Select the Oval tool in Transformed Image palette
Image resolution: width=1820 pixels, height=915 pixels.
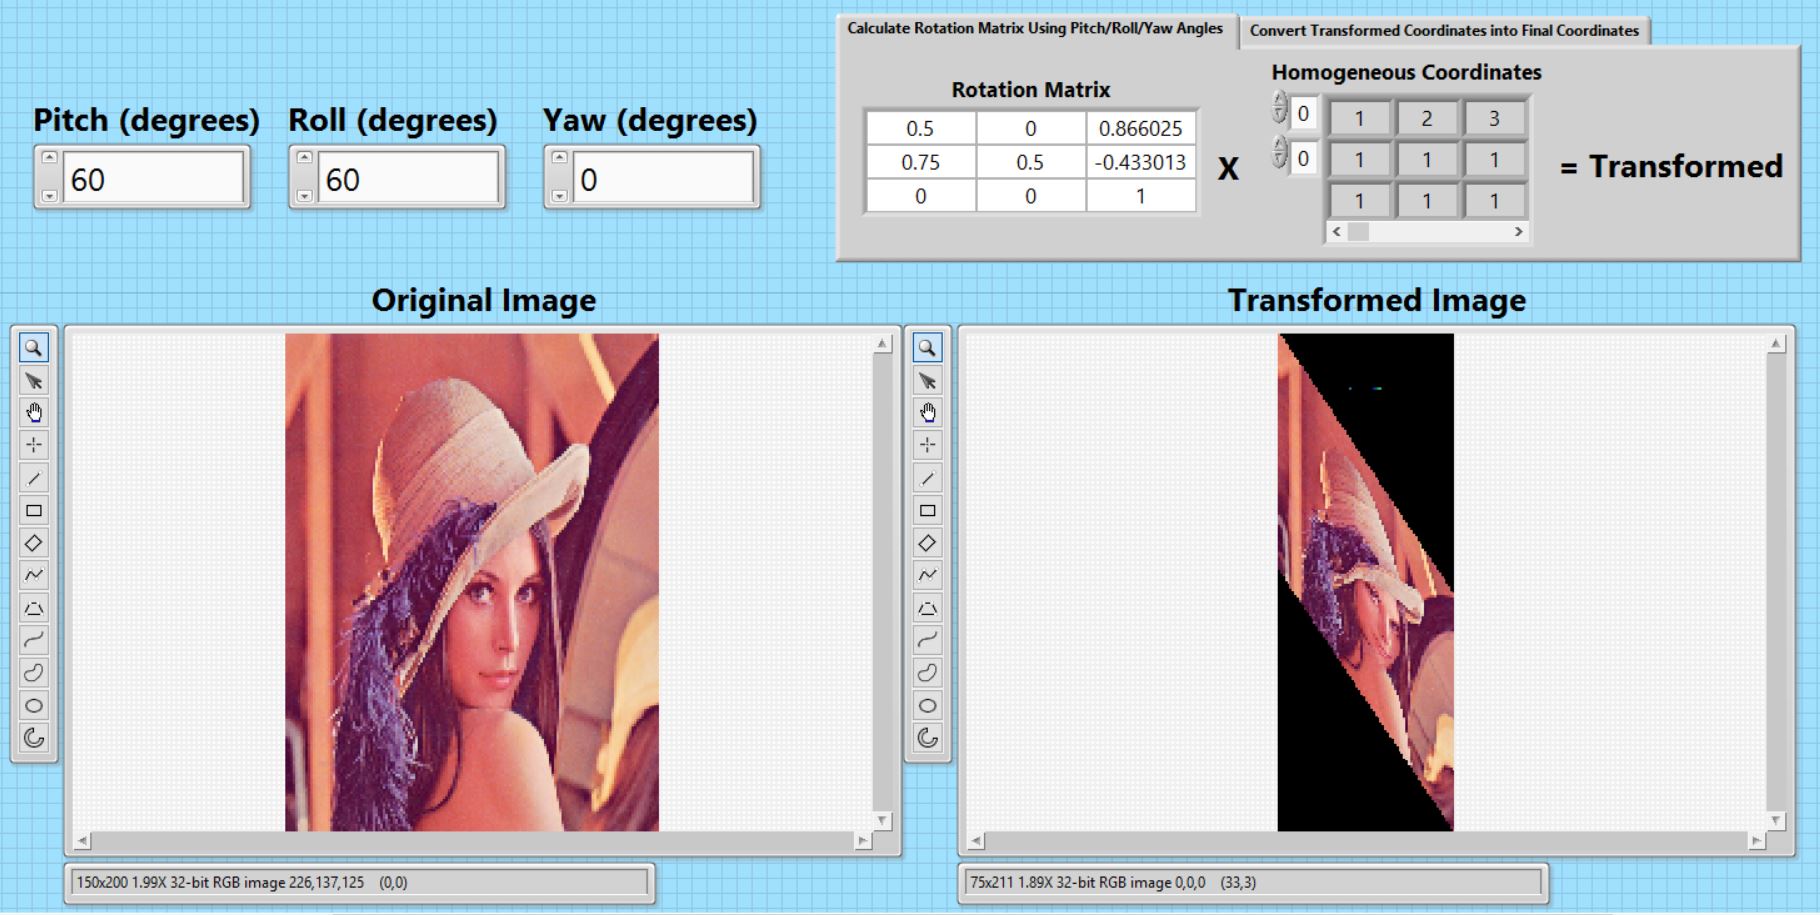pyautogui.click(x=928, y=705)
